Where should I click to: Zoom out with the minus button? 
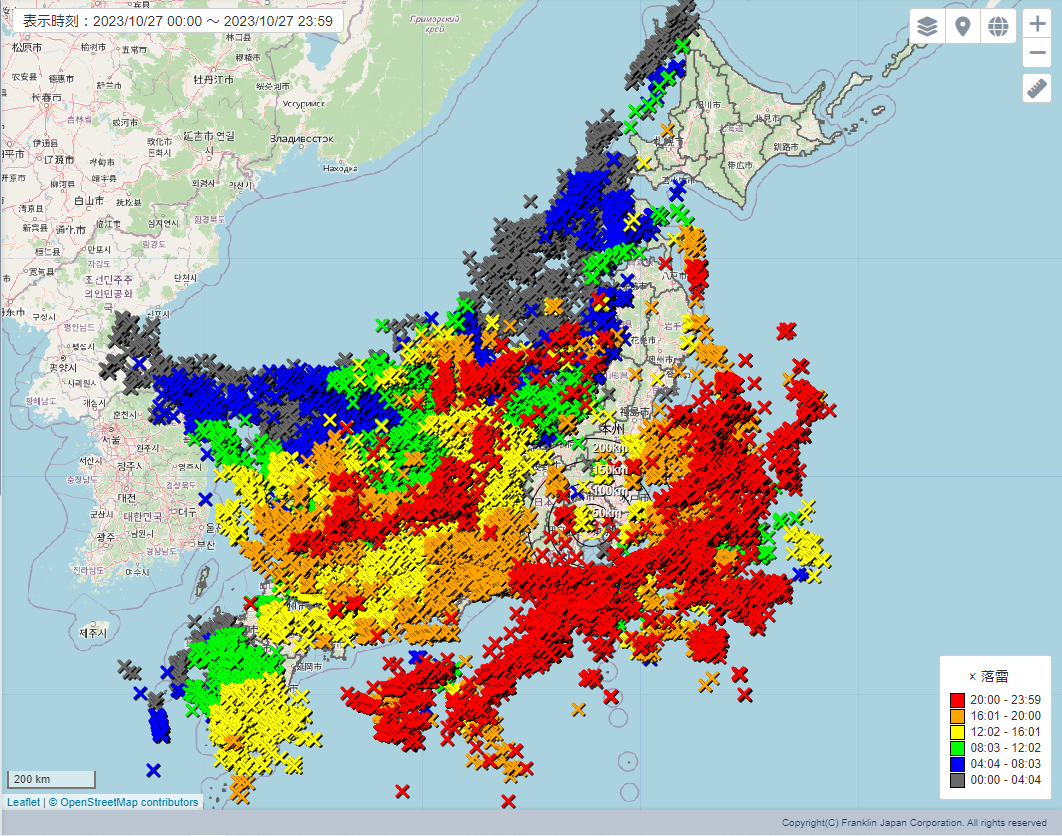[x=1037, y=54]
